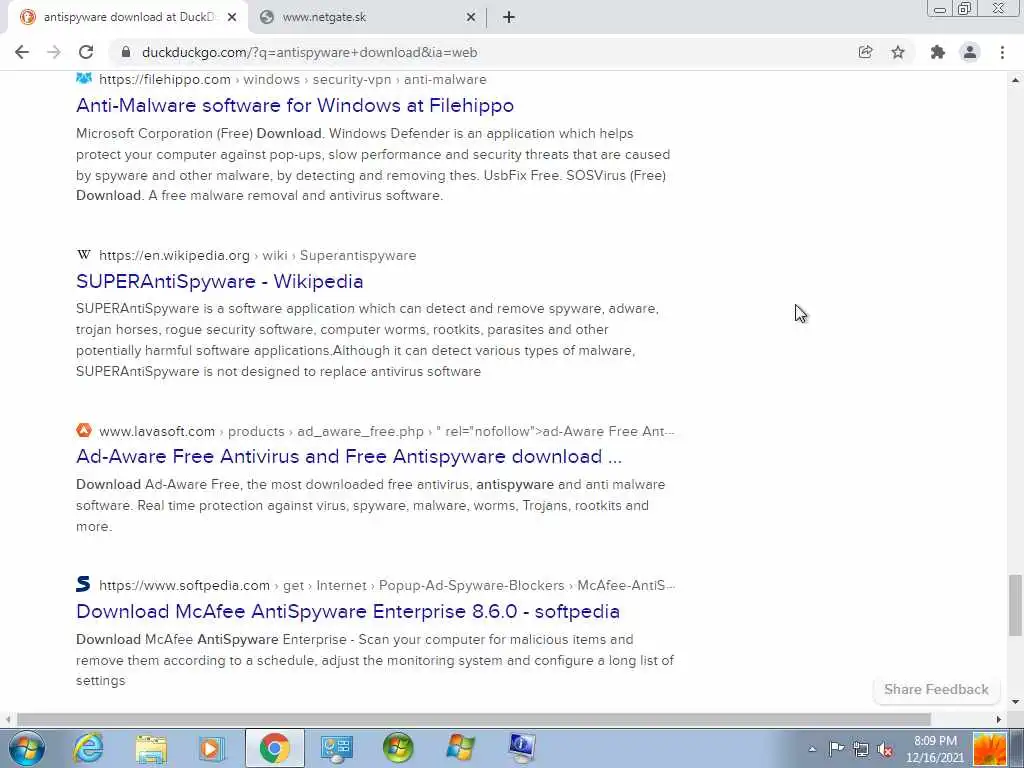View site info via the lock icon
Image resolution: width=1024 pixels, height=768 pixels.
pos(126,52)
